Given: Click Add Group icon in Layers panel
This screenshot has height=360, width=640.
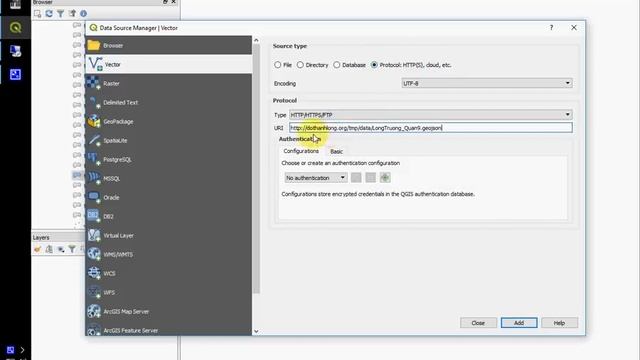Looking at the screenshot, I should [49, 249].
